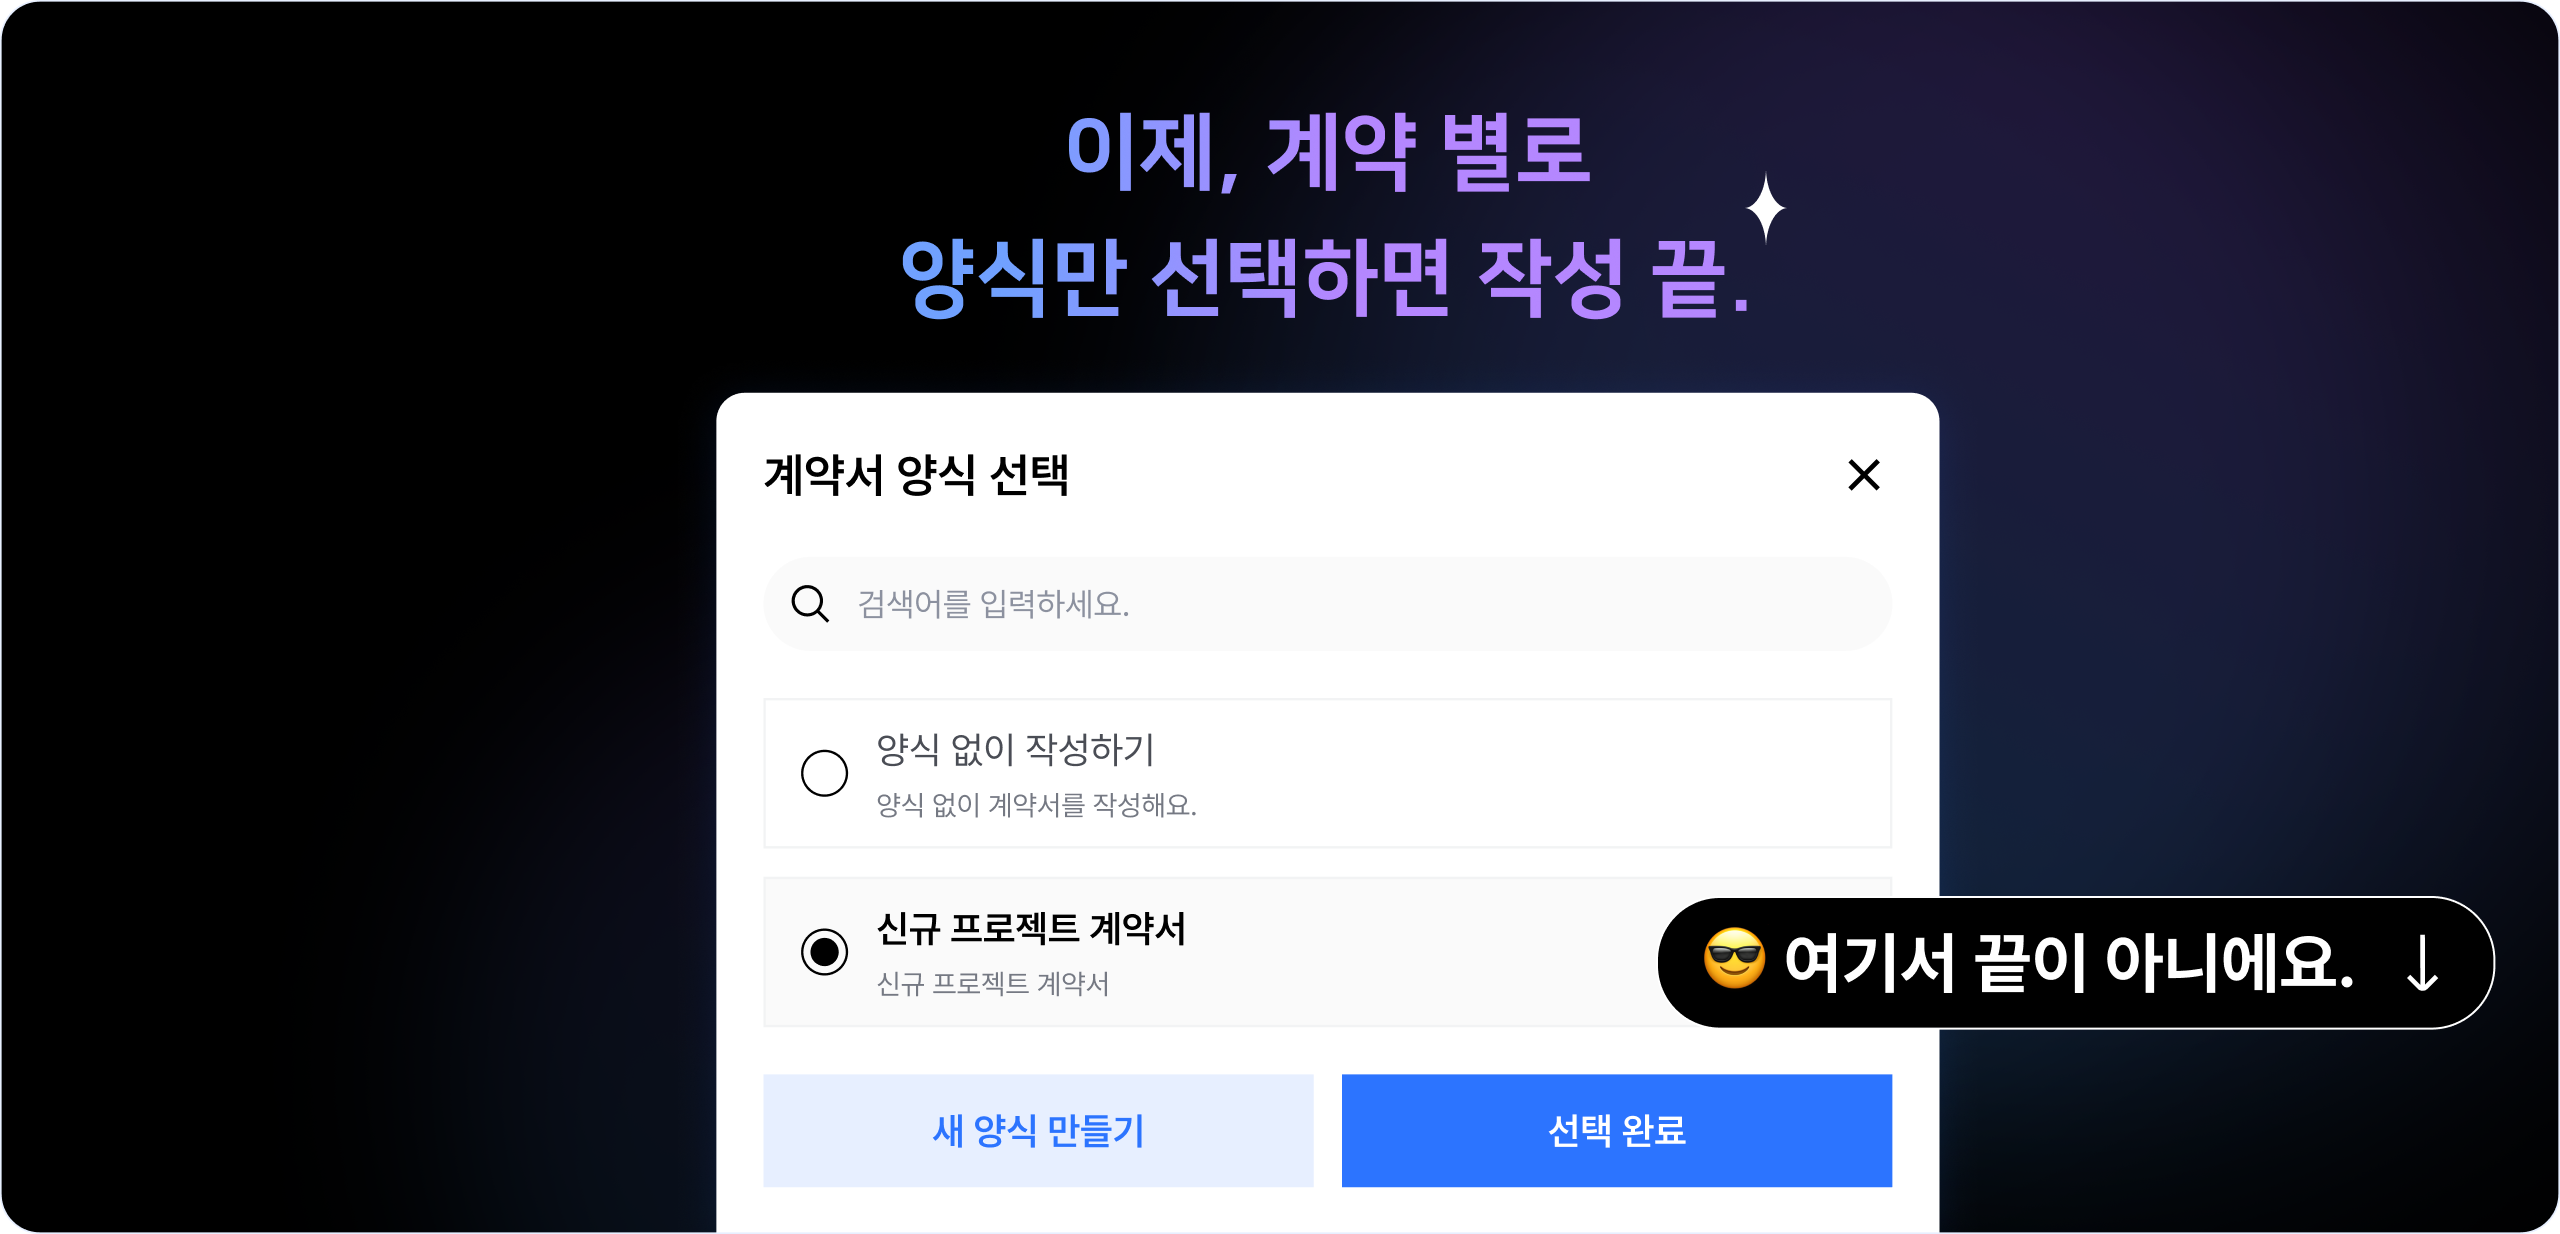This screenshot has width=2560, height=1234.
Task: Click the down arrow in the black pill
Action: (x=2421, y=963)
